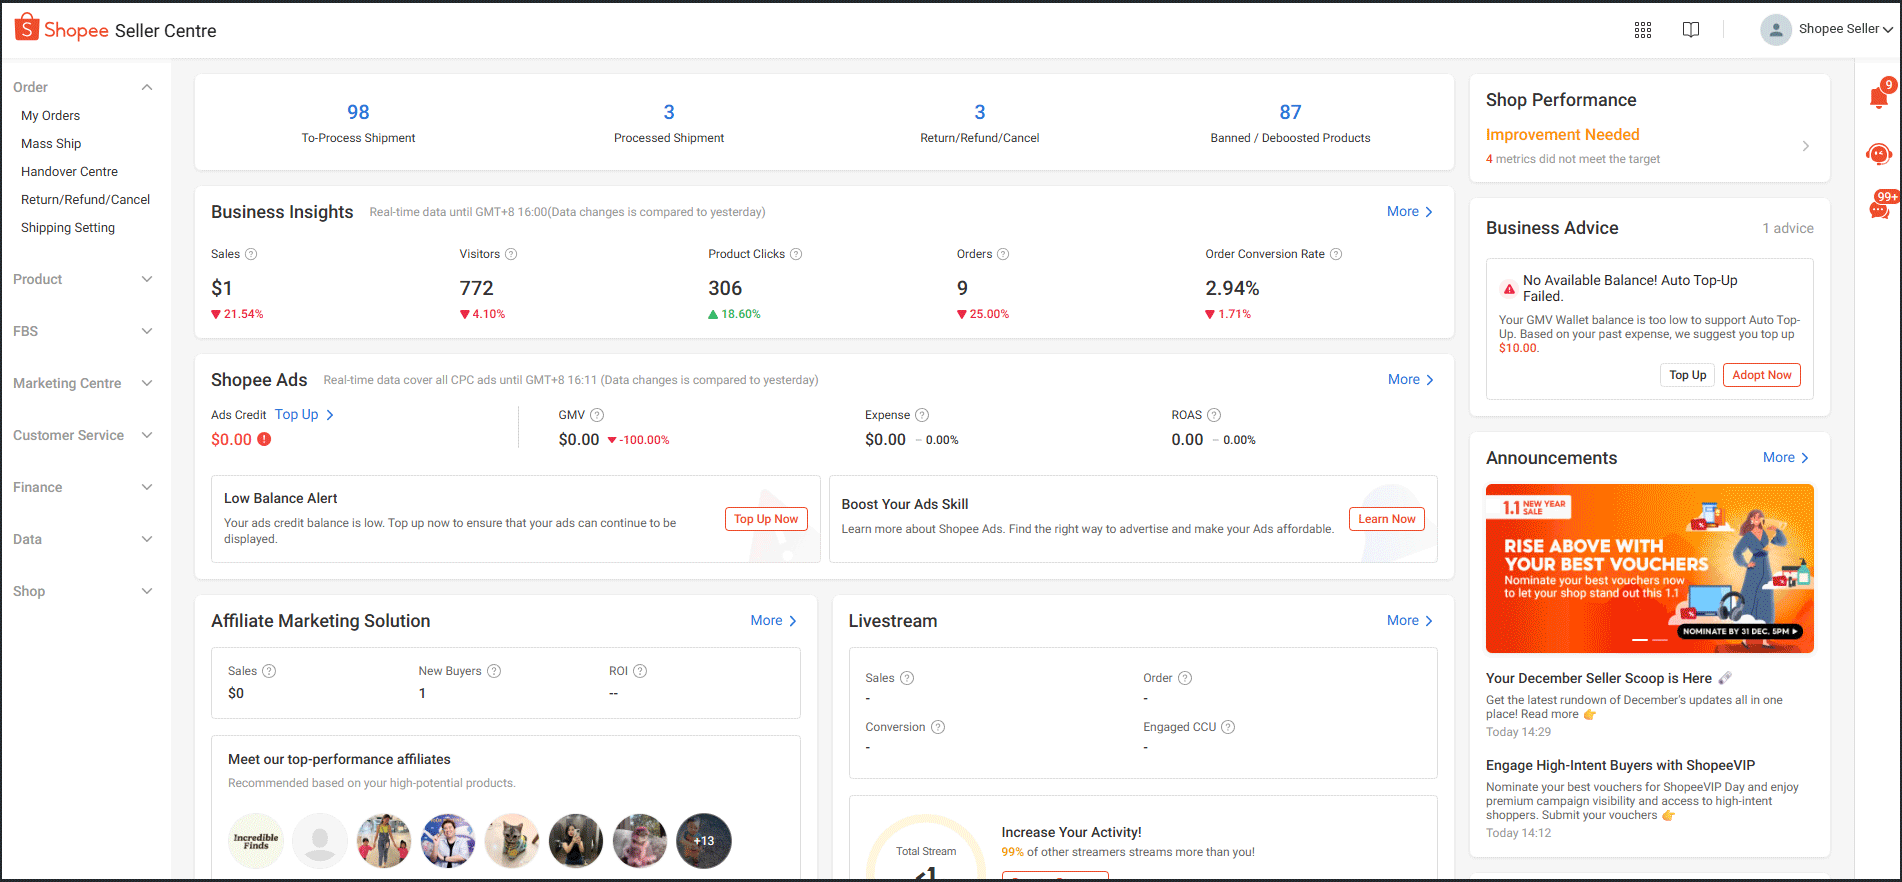Click the Top Up Now button
The image size is (1902, 882).
click(766, 519)
